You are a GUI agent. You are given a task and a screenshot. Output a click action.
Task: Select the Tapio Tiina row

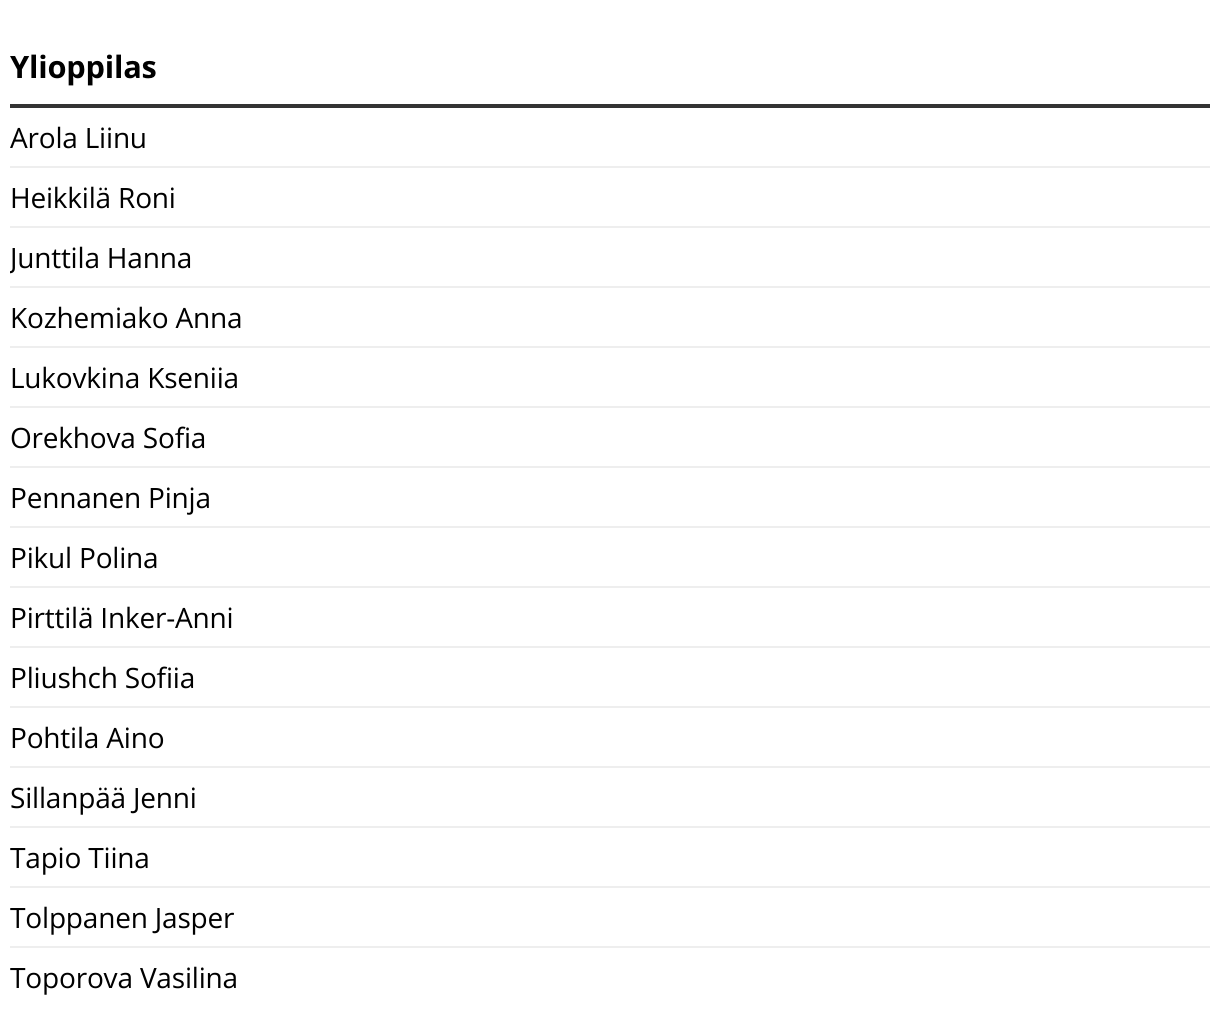(x=79, y=858)
